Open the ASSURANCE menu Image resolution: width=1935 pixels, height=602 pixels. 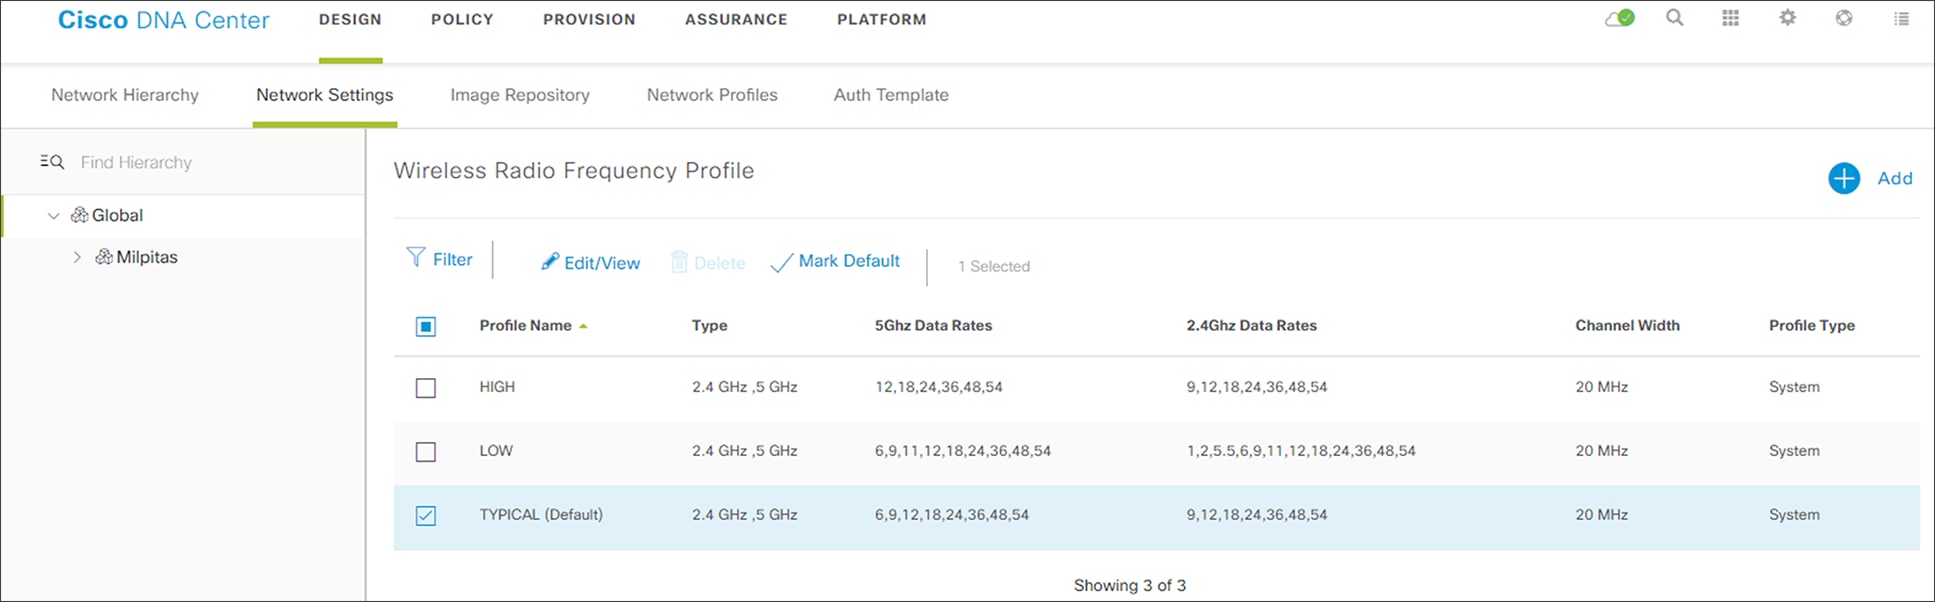736,19
